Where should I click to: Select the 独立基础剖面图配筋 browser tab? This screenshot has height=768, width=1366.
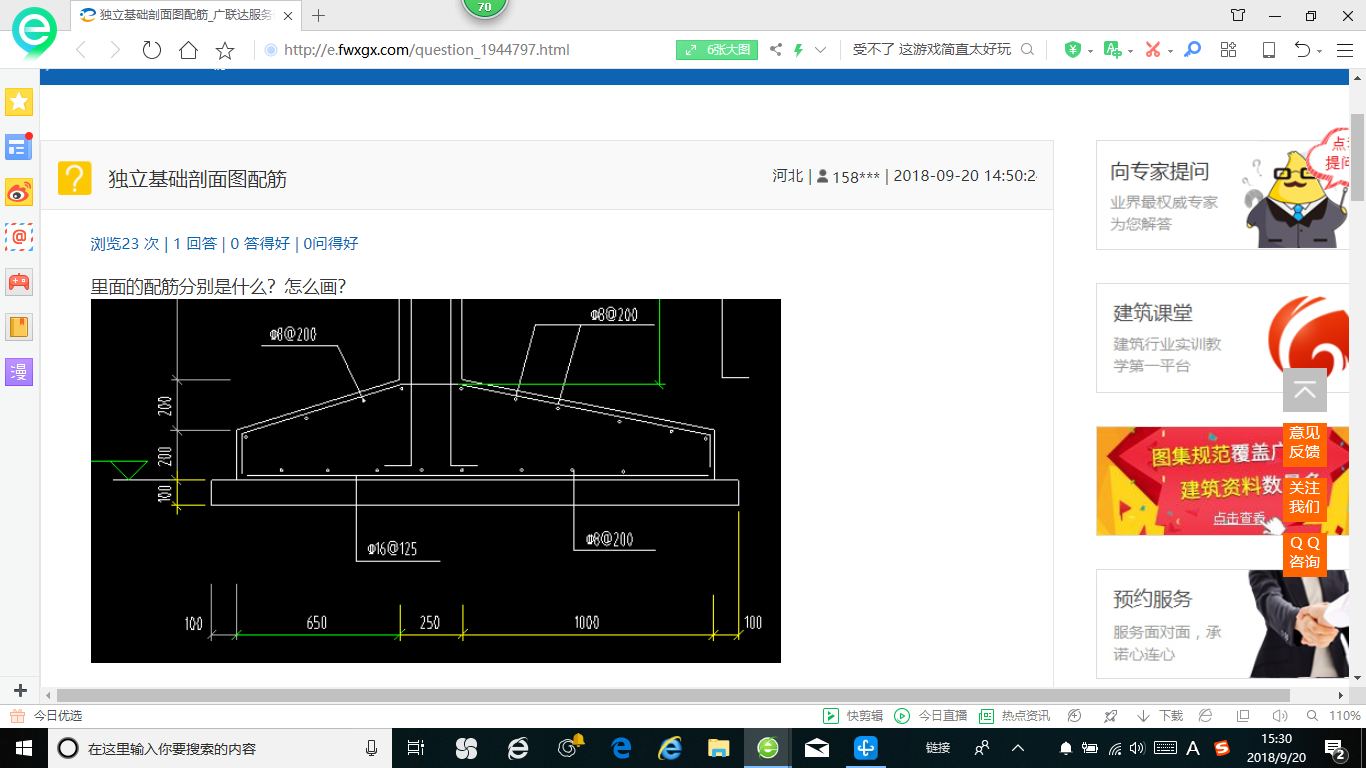pyautogui.click(x=184, y=15)
